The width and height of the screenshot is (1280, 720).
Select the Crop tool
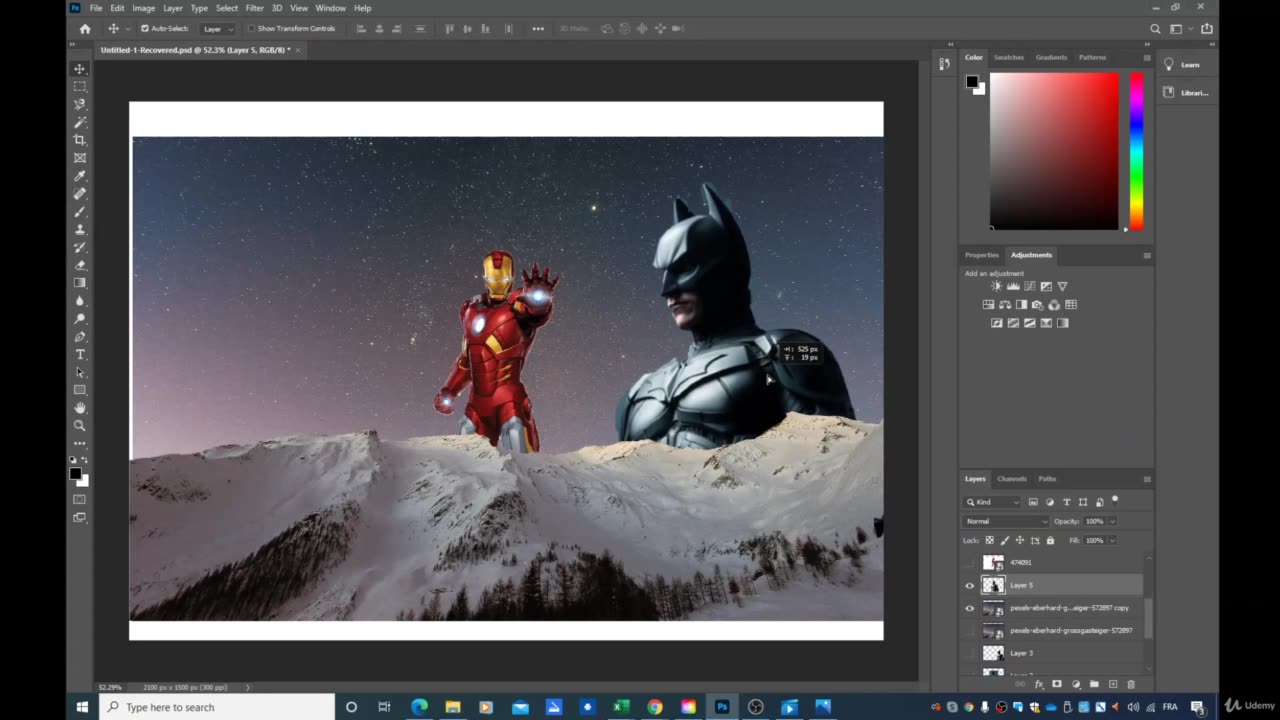(x=80, y=140)
